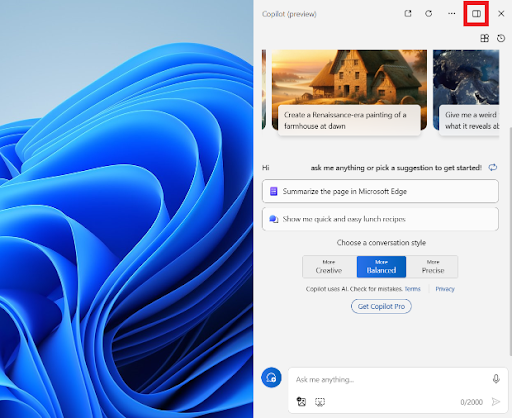Start voice input with the microphone icon
Screen dimensions: 512x418
(496, 379)
